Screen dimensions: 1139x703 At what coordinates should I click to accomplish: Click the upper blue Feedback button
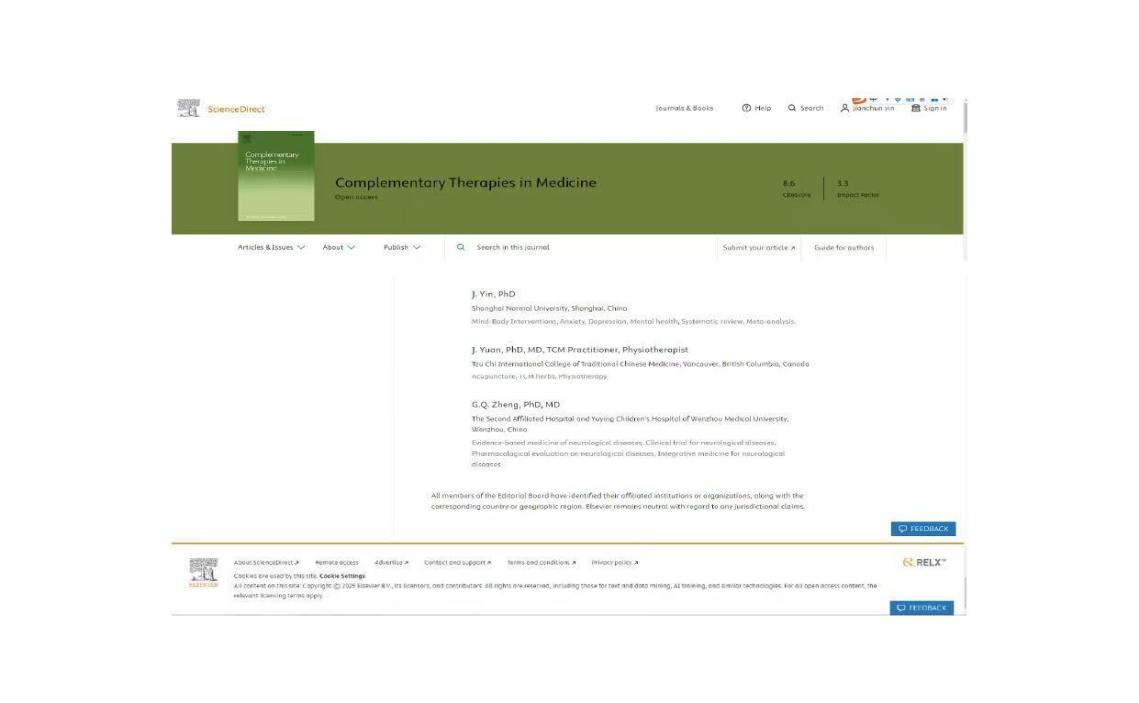[923, 528]
